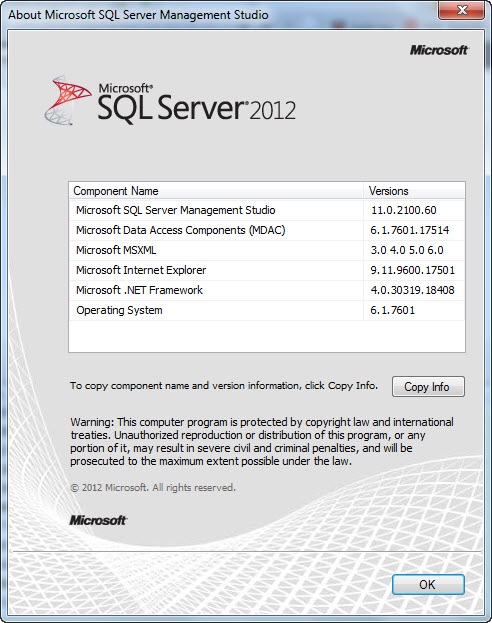This screenshot has height=623, width=492.
Task: Click the copyright 2012 Microsoft text
Action: [x=153, y=488]
